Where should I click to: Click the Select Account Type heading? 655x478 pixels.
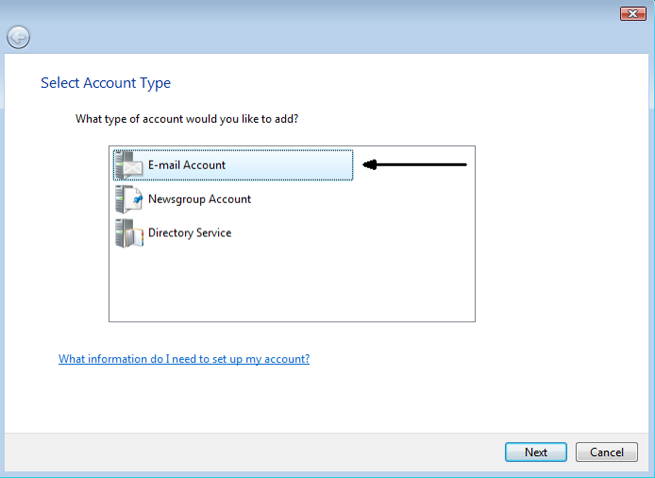point(105,83)
